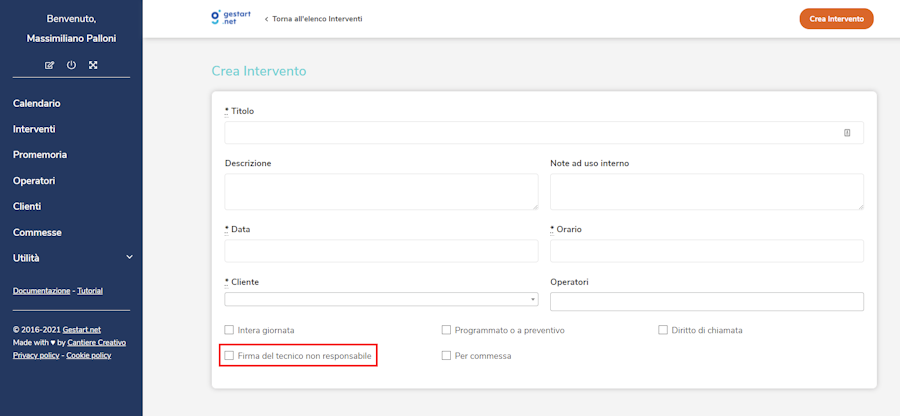
Task: Click the Orario input field
Action: [707, 251]
